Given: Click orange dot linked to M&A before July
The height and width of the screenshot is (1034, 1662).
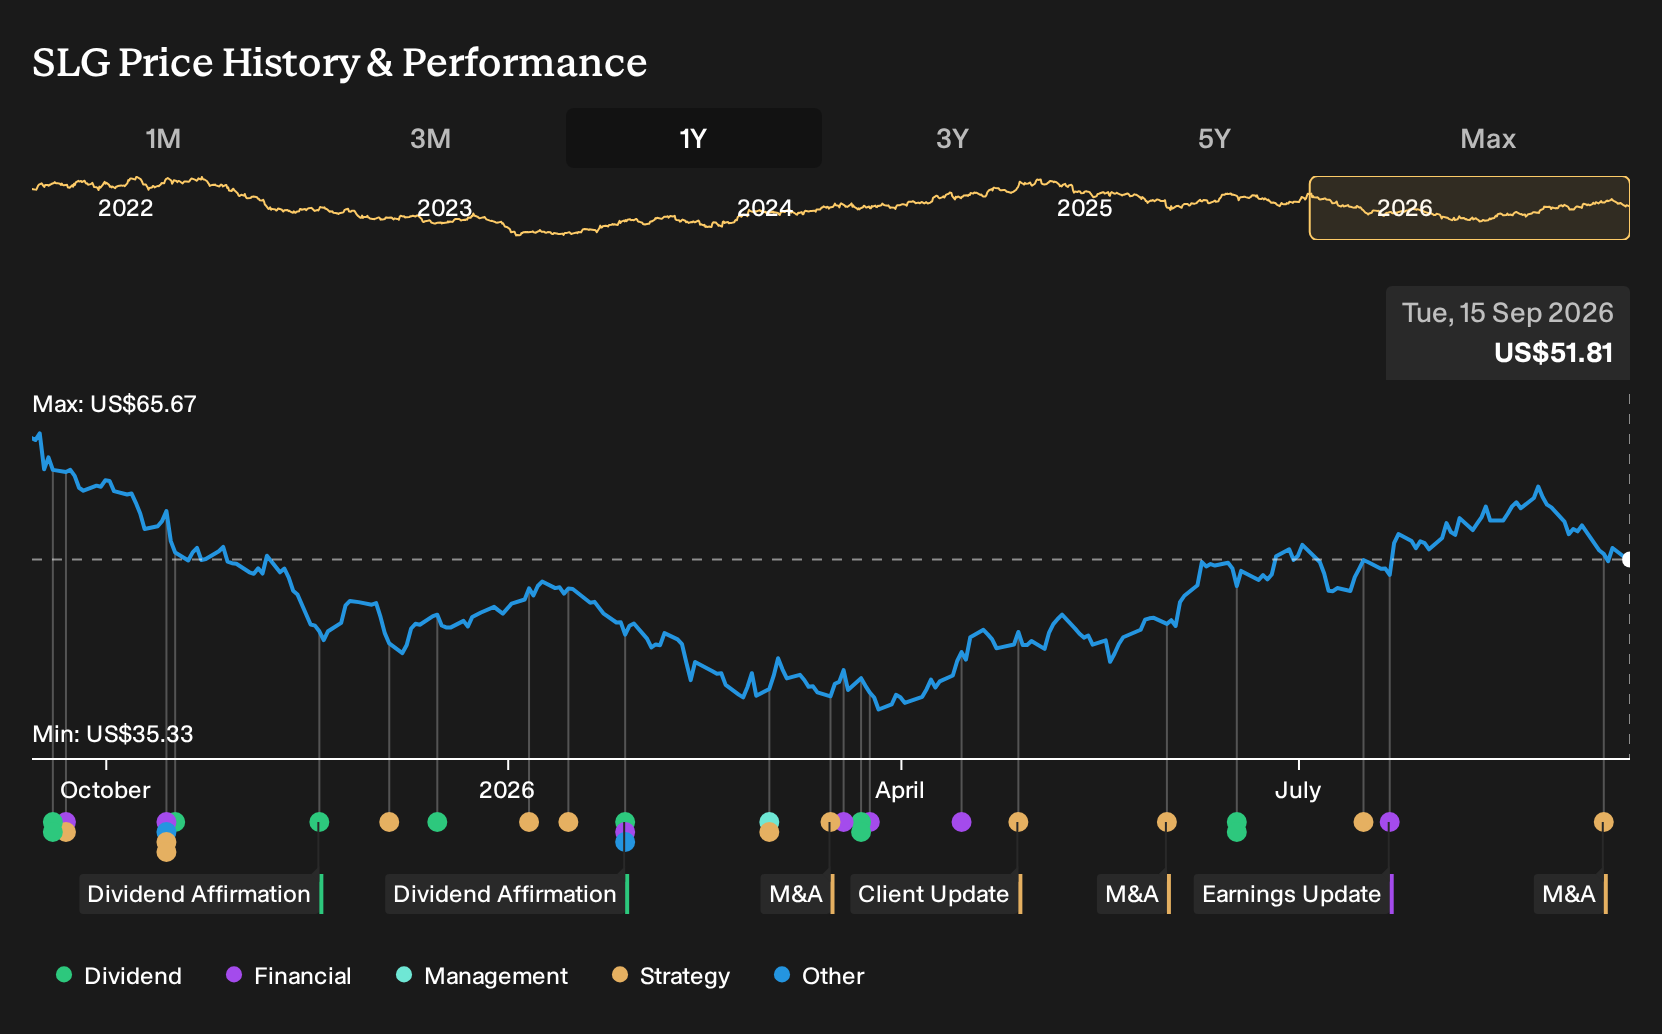Looking at the screenshot, I should click(1166, 822).
